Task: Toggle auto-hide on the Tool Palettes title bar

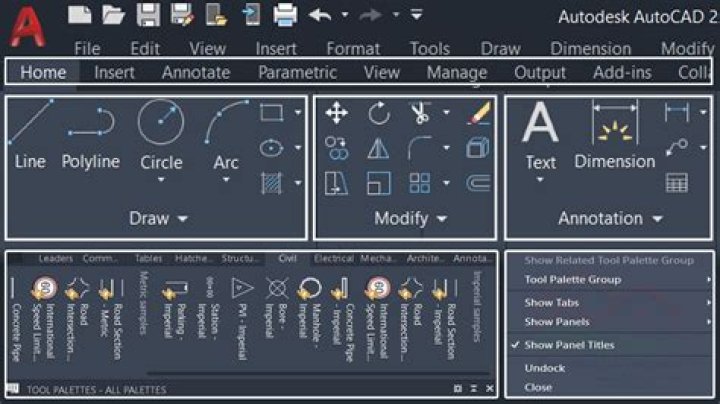Action: coord(473,388)
